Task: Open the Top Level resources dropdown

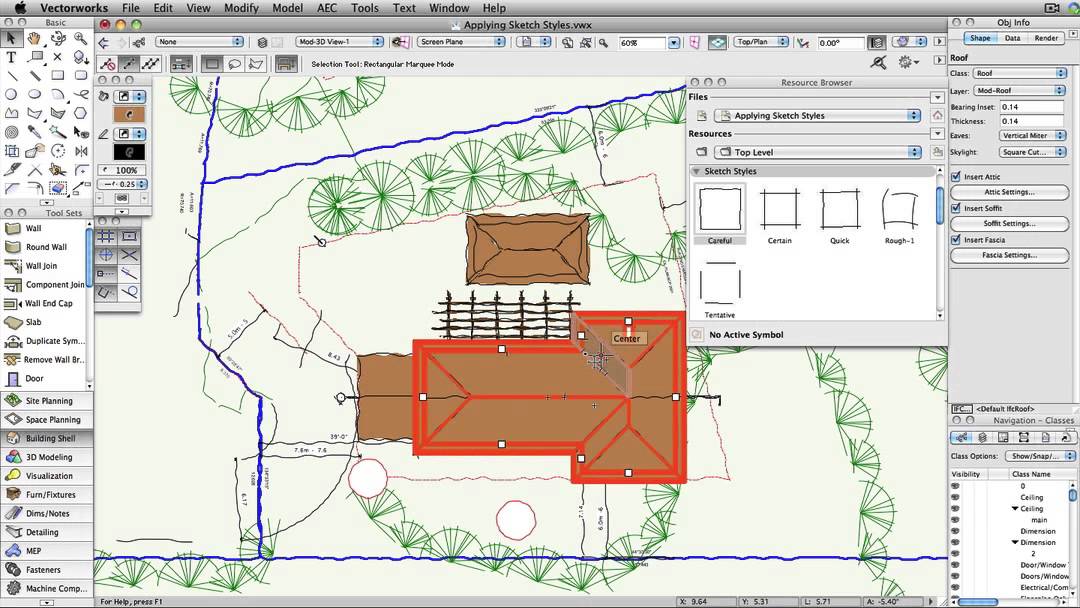Action: (x=818, y=152)
